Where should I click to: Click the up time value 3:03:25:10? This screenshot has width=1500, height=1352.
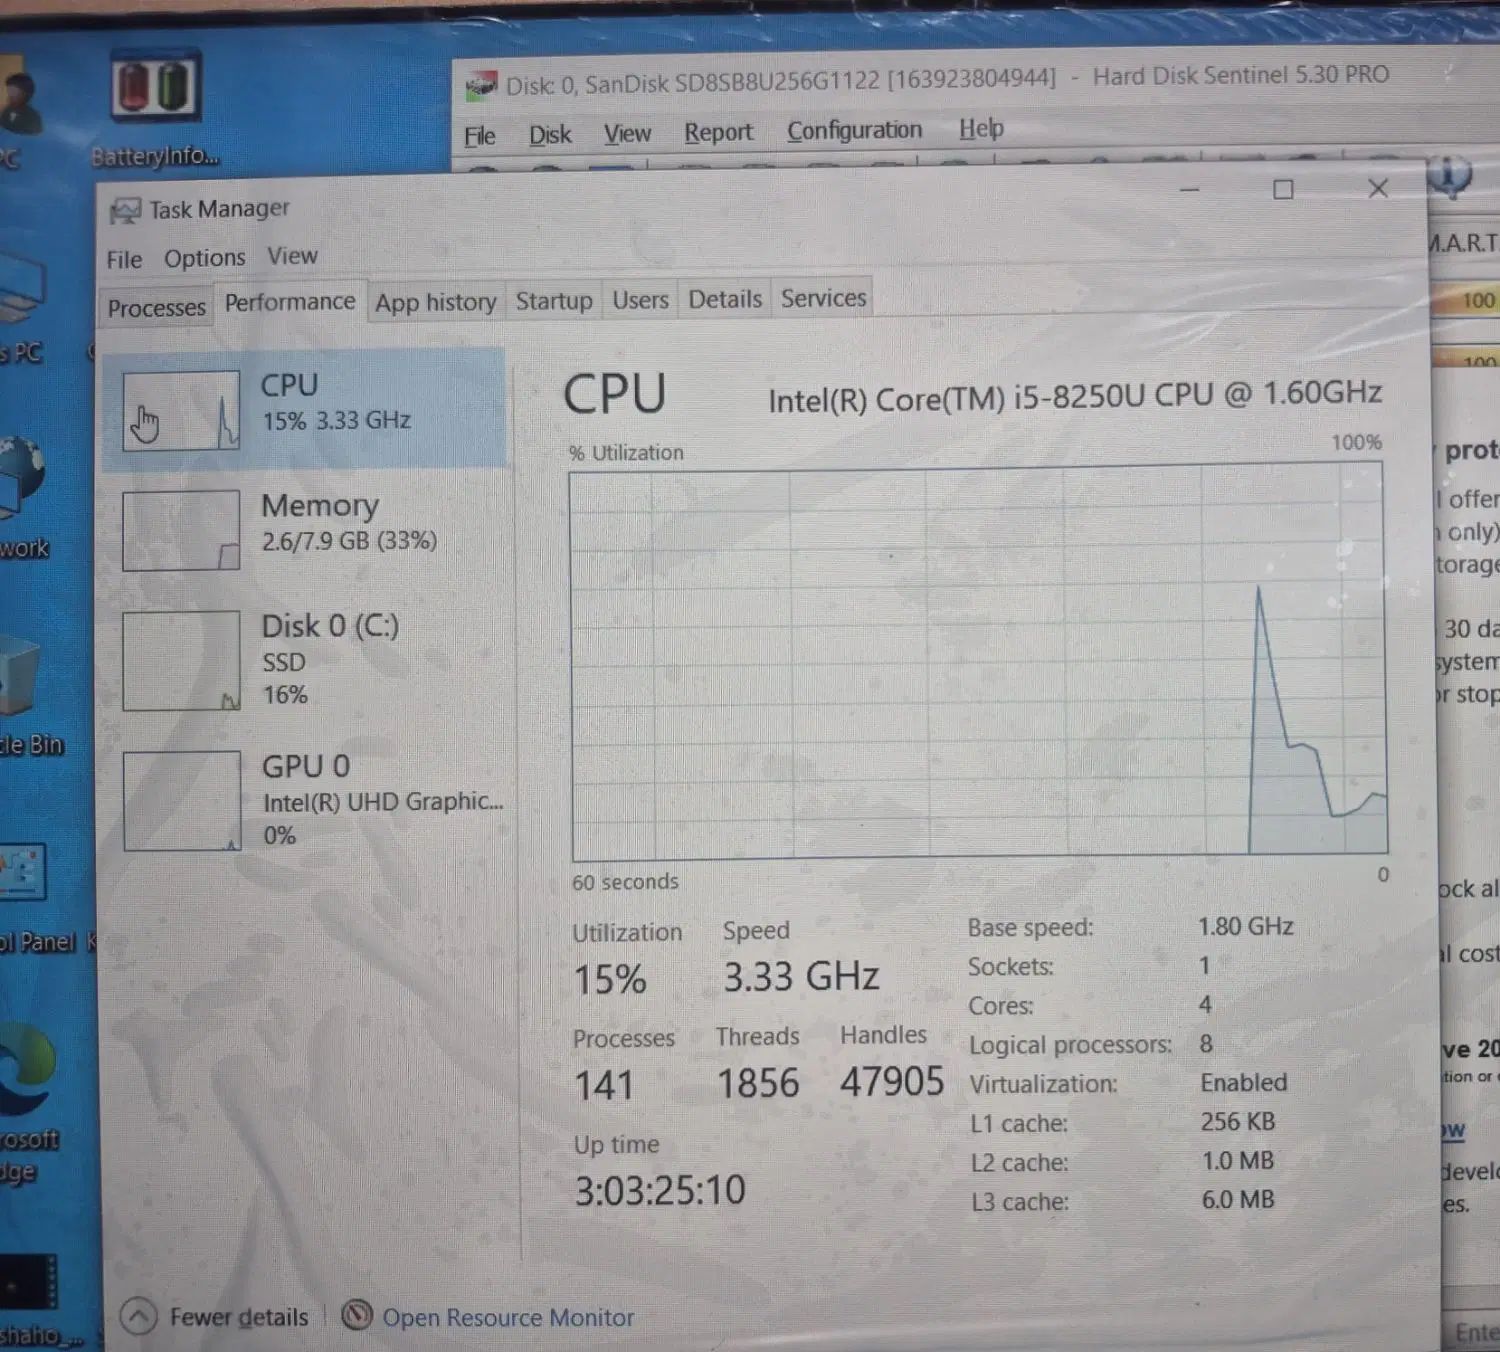[x=660, y=1190]
